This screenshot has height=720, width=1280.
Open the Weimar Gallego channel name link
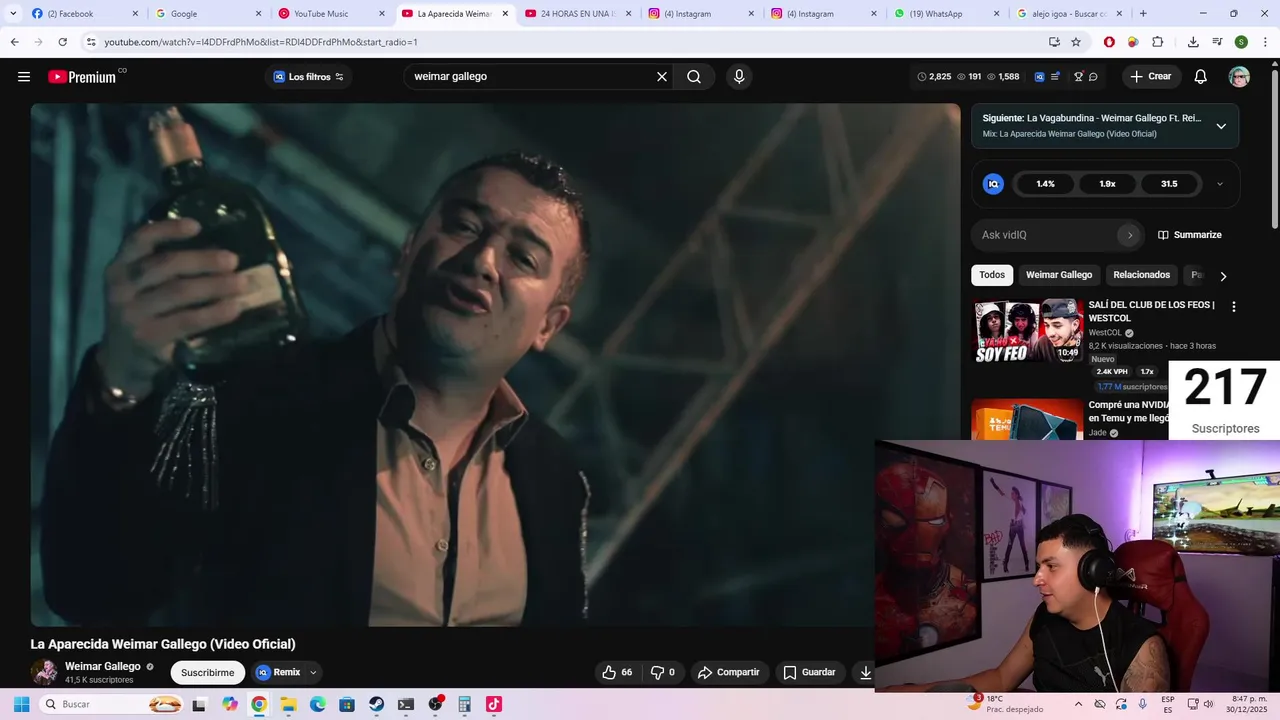tap(103, 666)
